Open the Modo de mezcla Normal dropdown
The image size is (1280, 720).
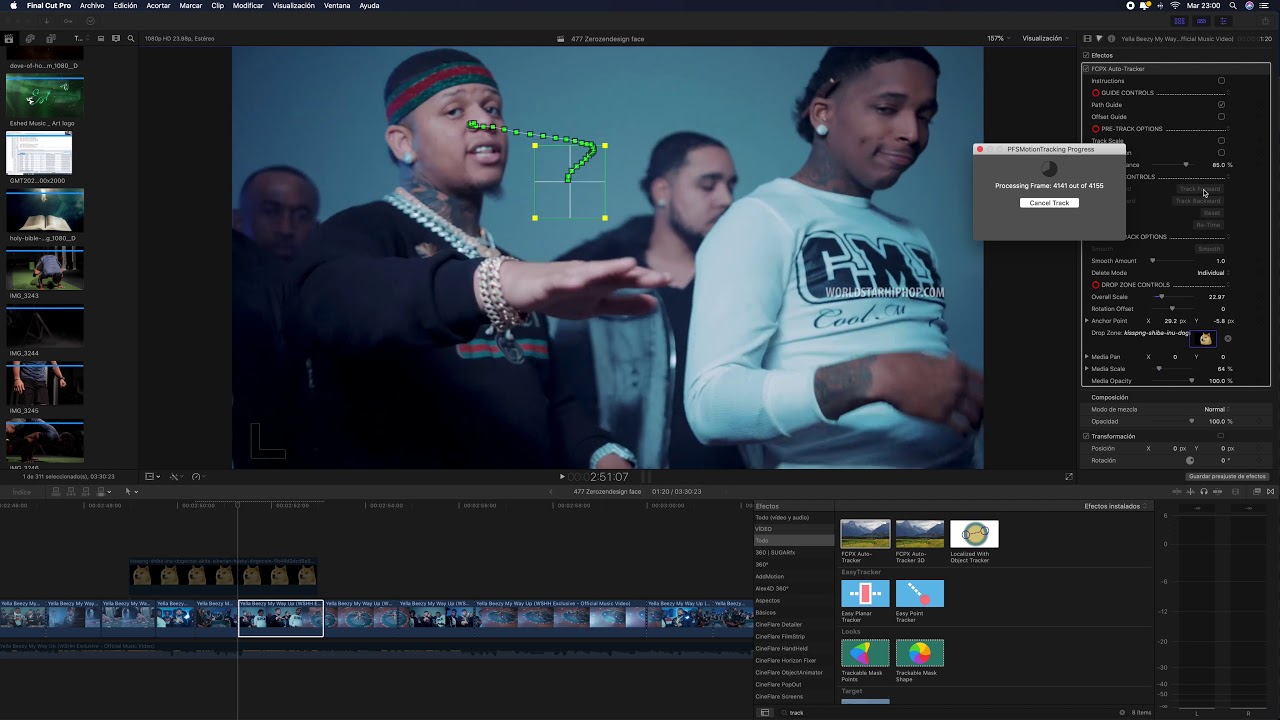click(x=1216, y=409)
